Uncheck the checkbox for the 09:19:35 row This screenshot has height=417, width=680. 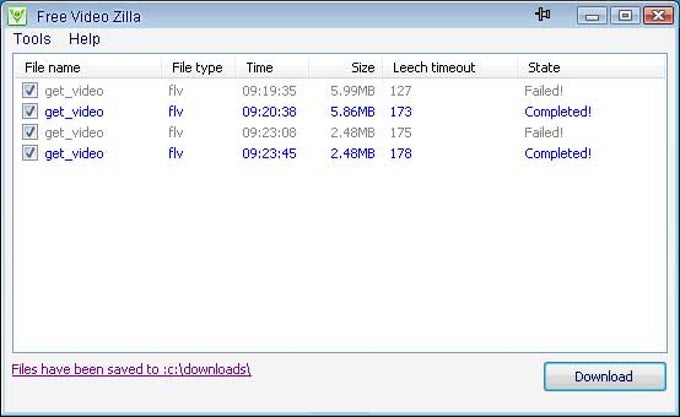click(x=30, y=90)
